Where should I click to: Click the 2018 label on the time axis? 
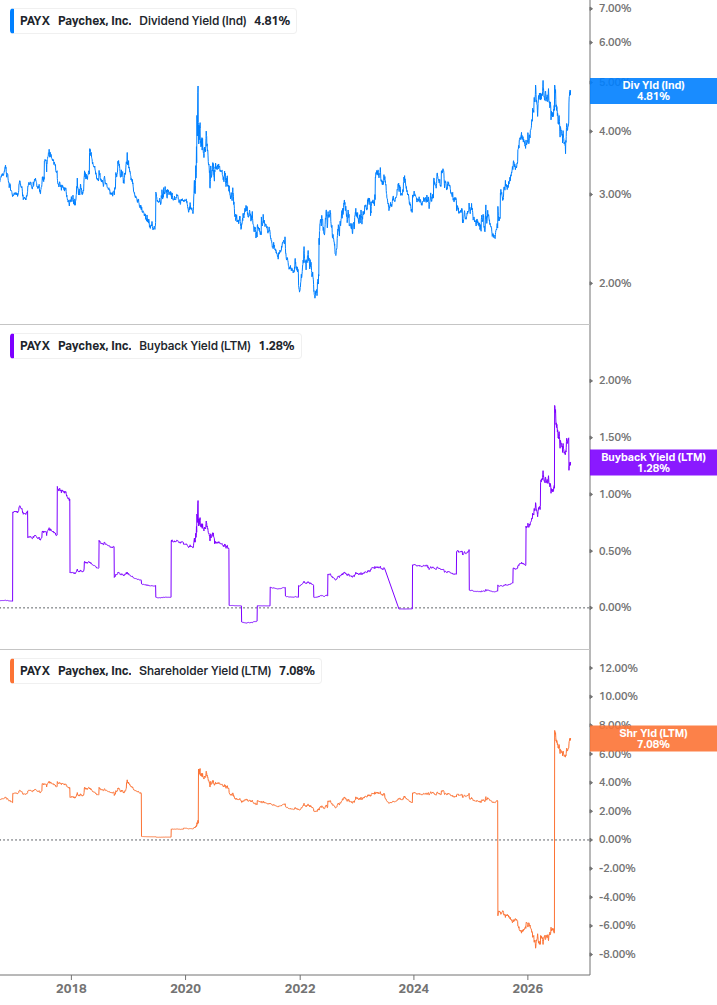[x=71, y=988]
